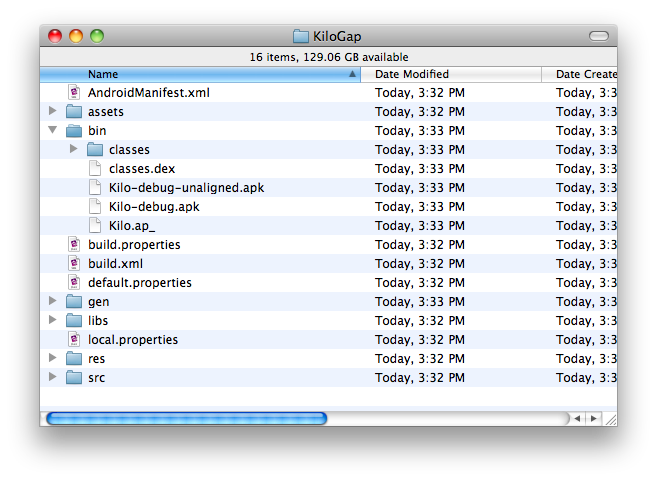657x481 pixels.
Task: Click the AndroidManifest.xml file icon
Action: pos(74,92)
